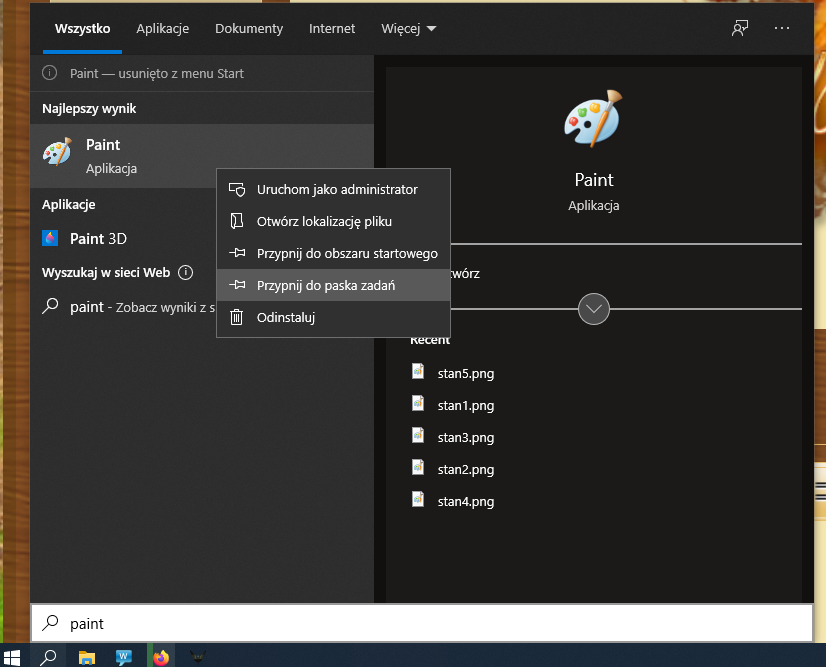
Task: Open Firefox from the taskbar
Action: coord(161,658)
